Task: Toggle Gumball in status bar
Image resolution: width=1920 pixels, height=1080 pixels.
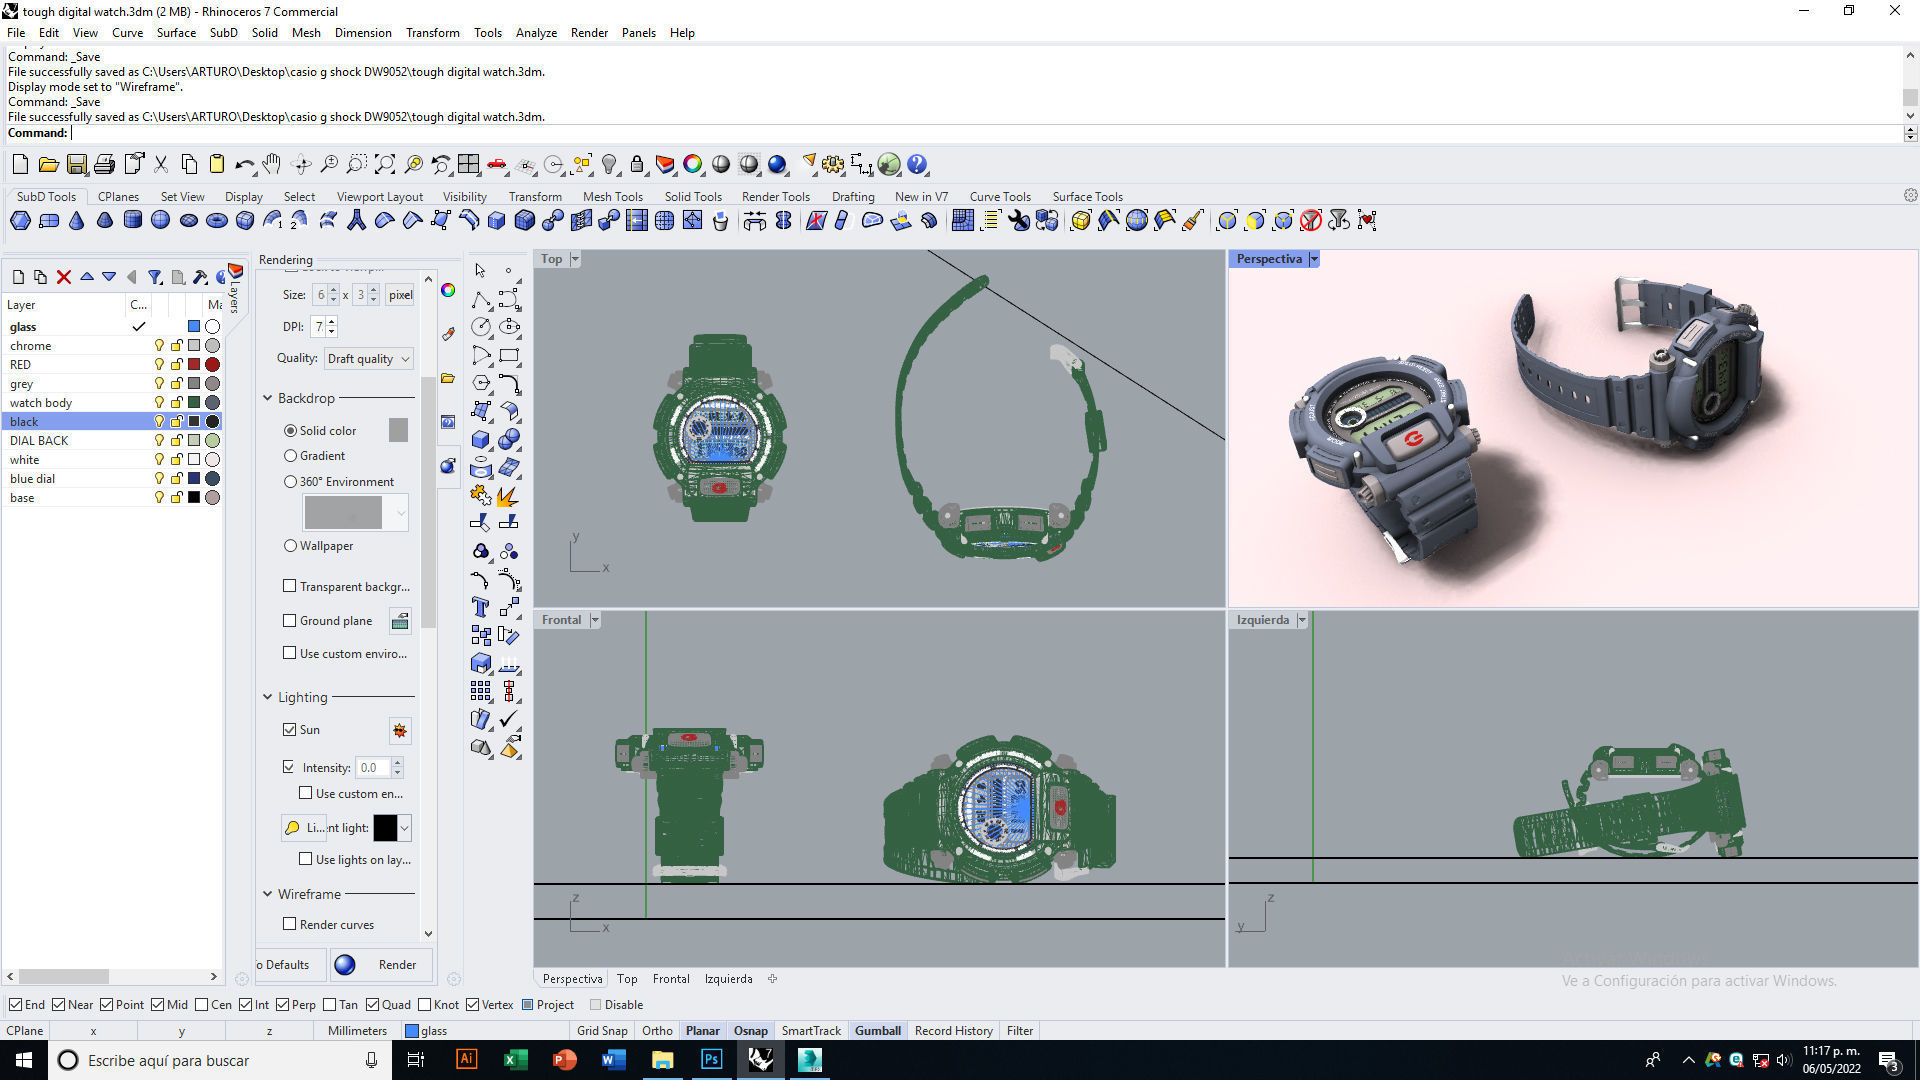Action: coord(878,1031)
